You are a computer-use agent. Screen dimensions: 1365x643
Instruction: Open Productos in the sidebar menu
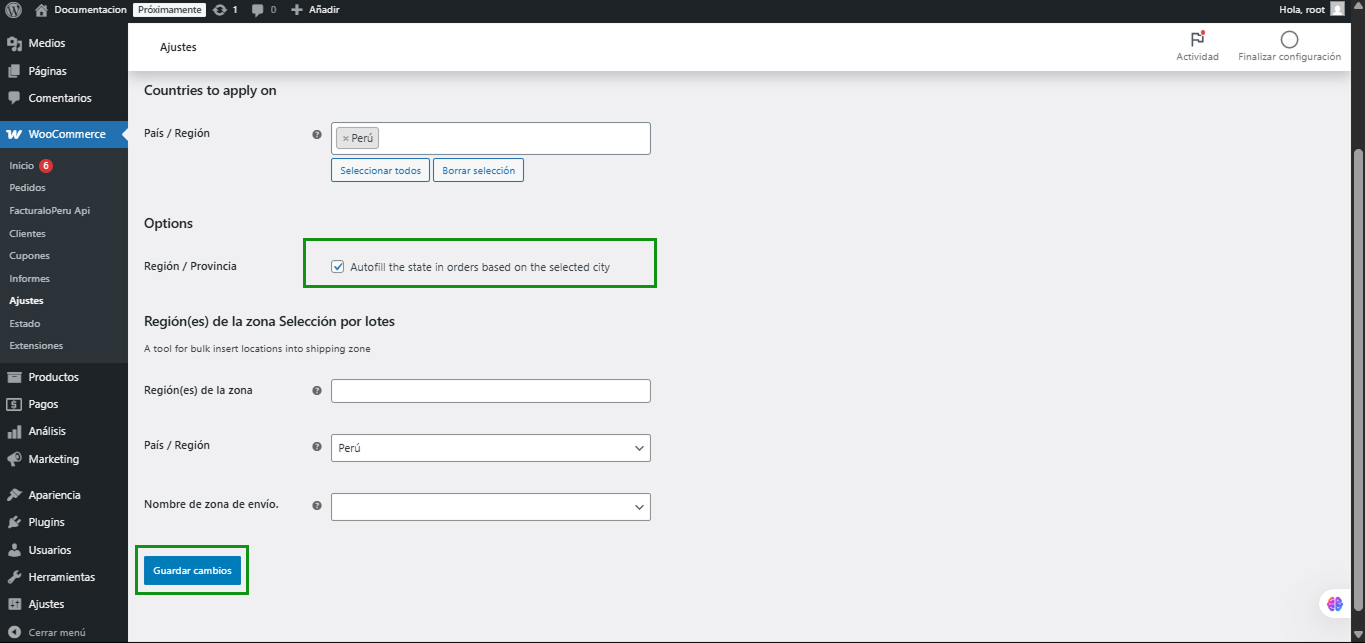(x=53, y=377)
